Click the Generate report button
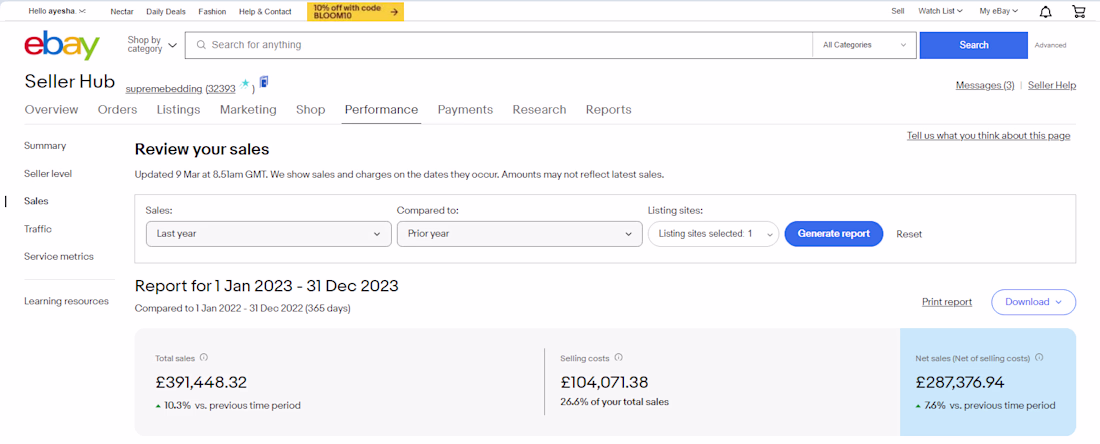Screen dimensions: 1100x444 833,234
